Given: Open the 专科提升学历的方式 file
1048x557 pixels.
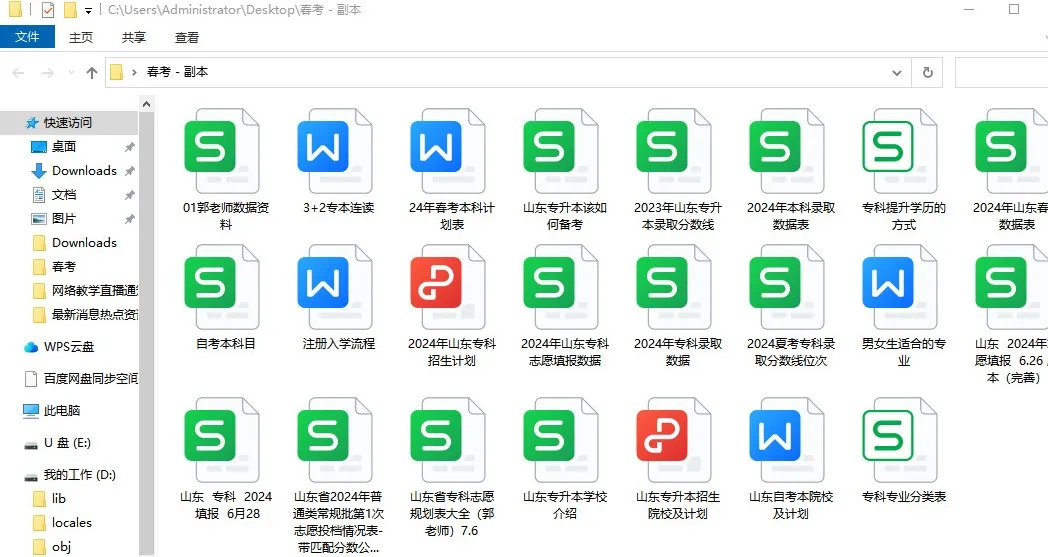Looking at the screenshot, I should [900, 151].
